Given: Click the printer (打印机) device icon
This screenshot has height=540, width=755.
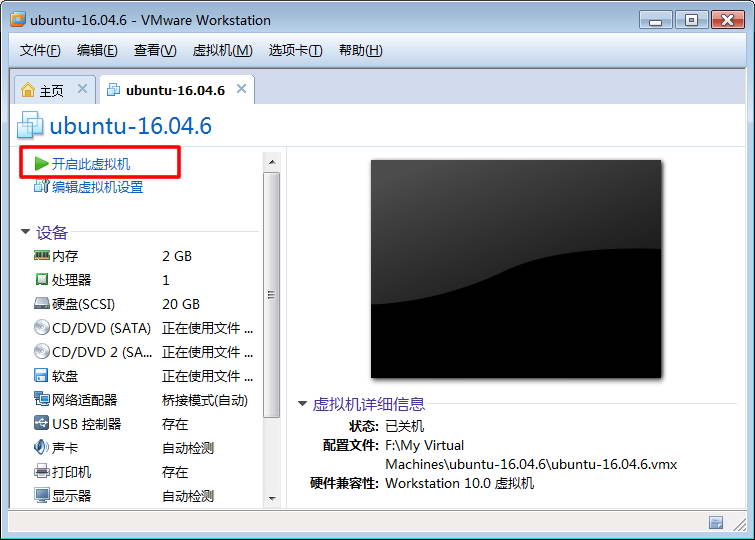Looking at the screenshot, I should [x=41, y=472].
